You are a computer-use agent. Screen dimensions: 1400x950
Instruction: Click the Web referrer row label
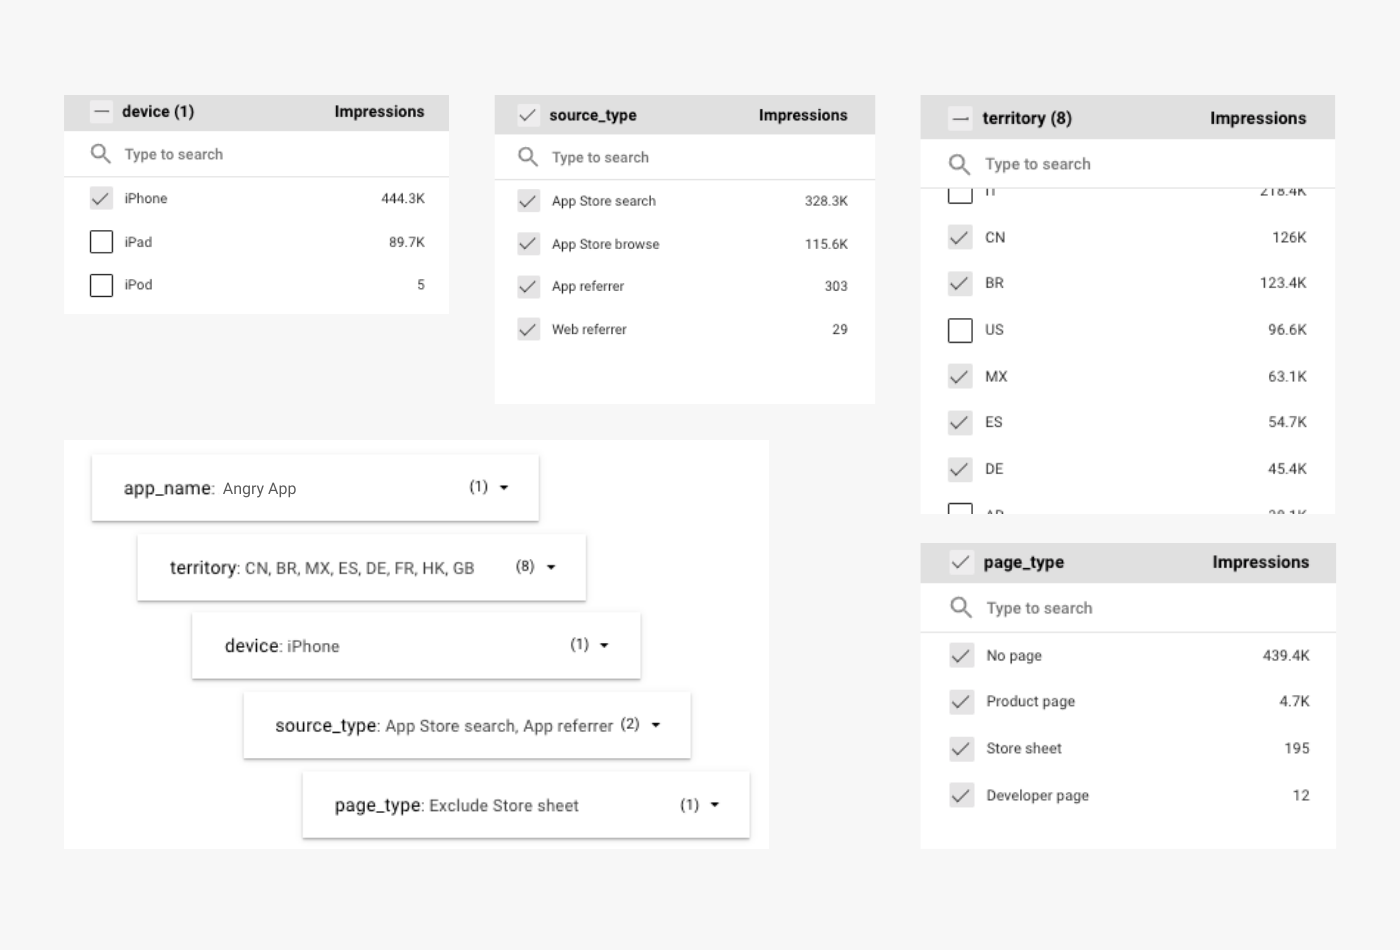point(589,329)
